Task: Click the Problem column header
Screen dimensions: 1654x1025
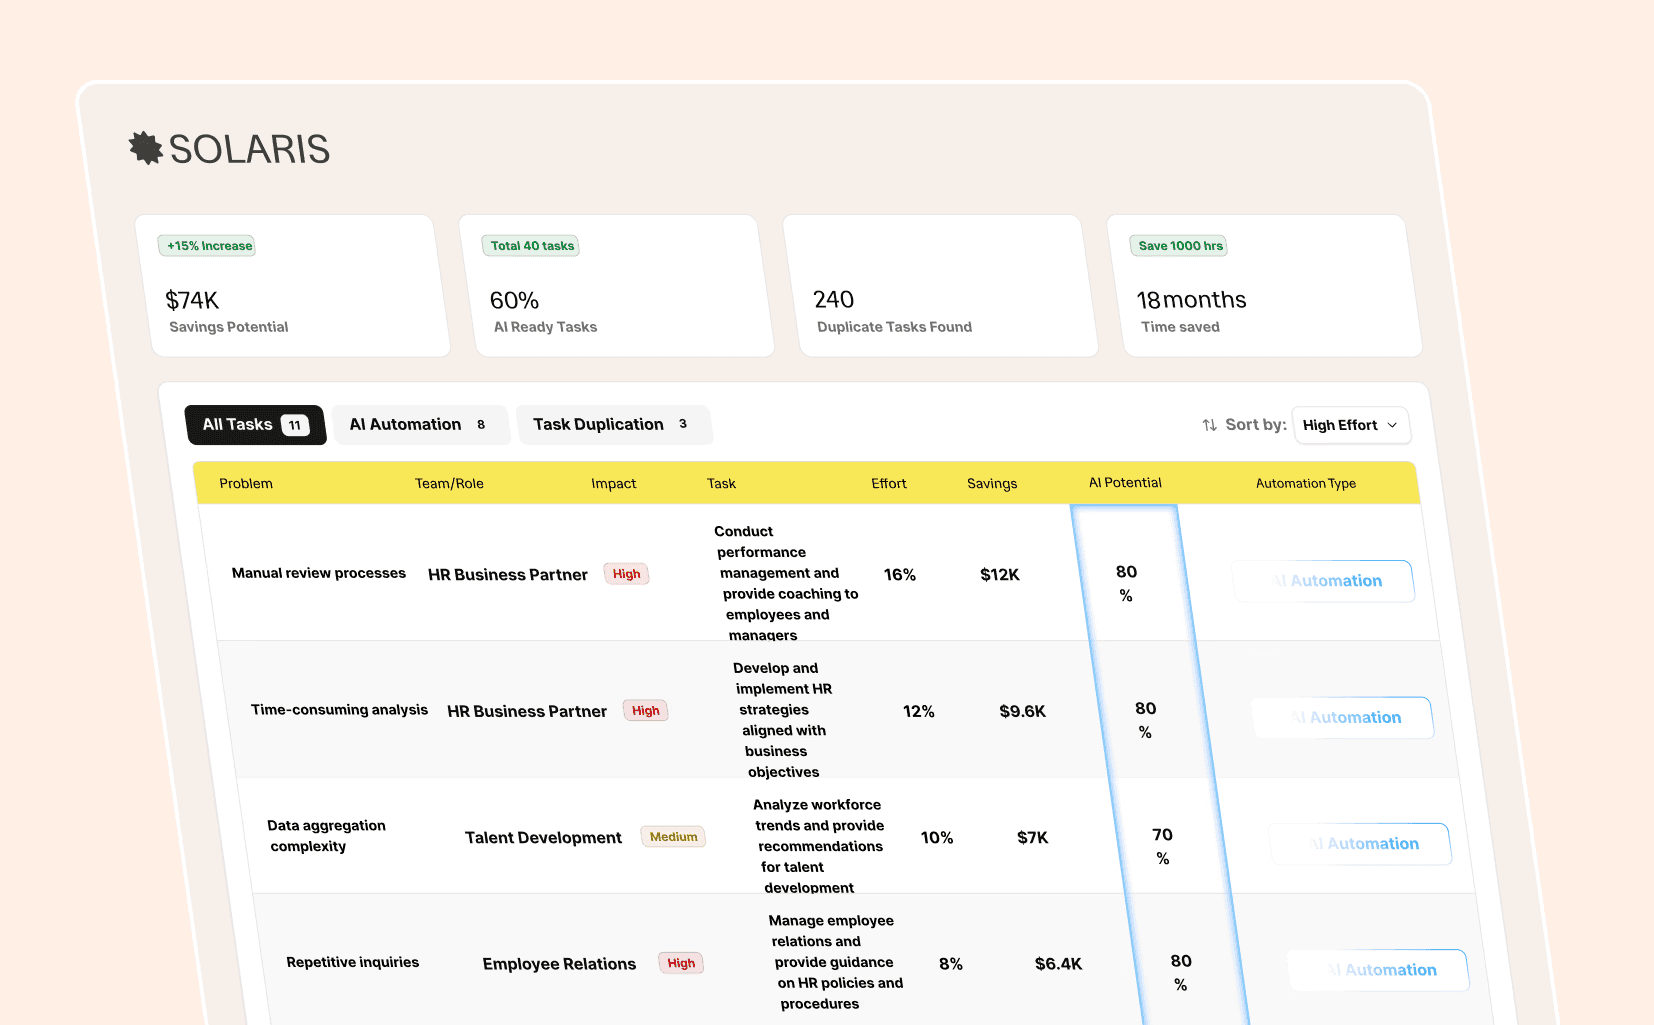Action: (246, 484)
